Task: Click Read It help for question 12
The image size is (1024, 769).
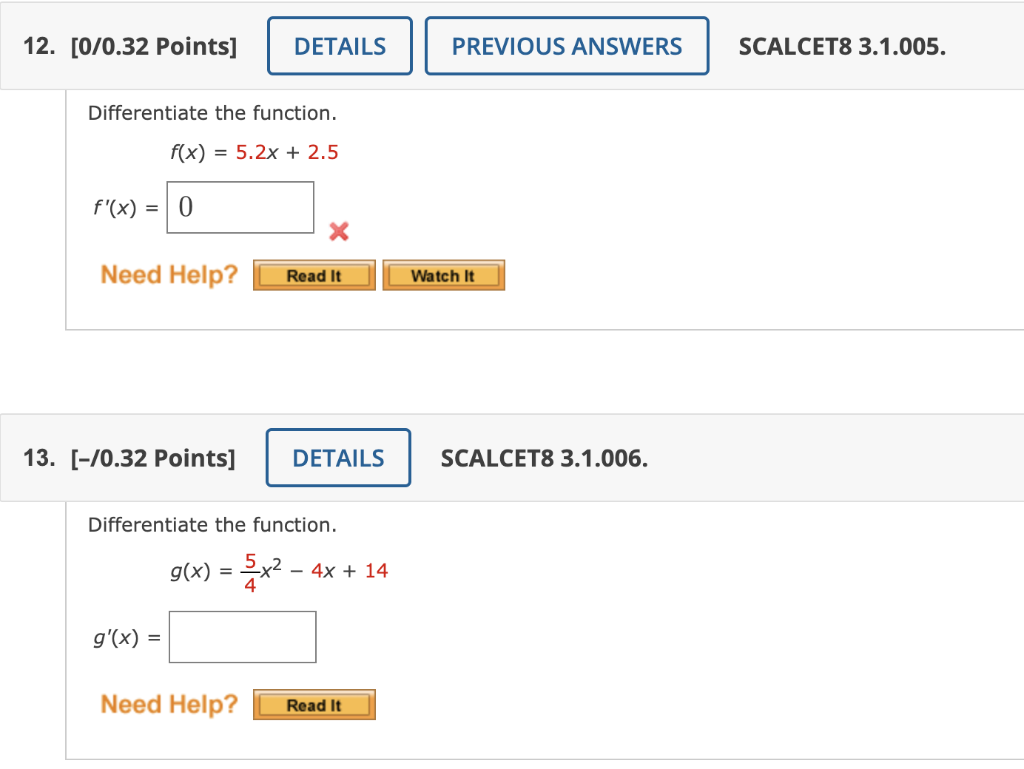Action: point(313,275)
